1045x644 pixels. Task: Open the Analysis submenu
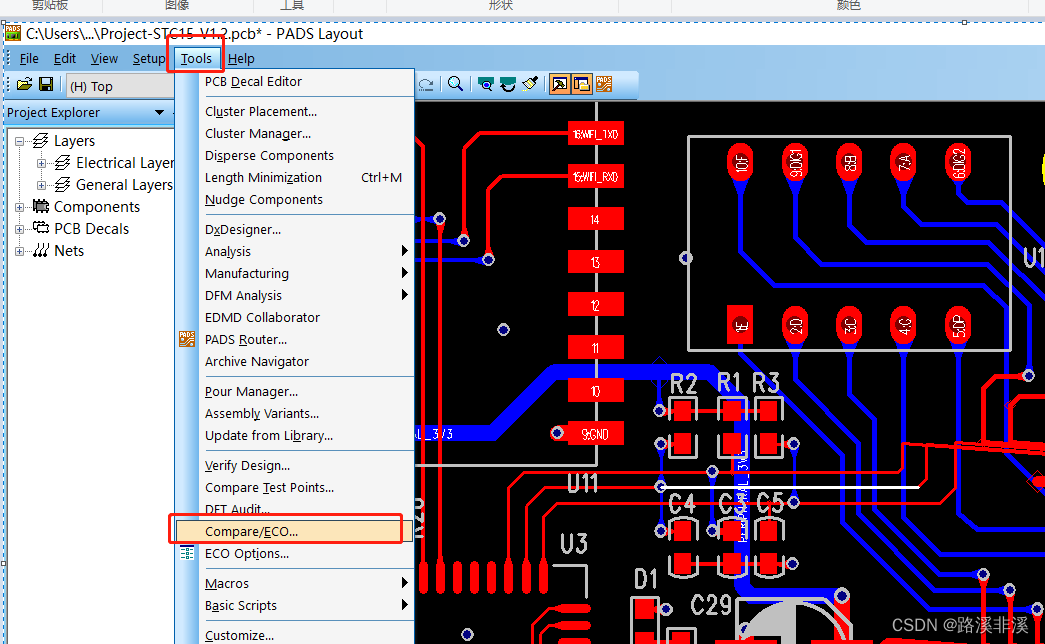point(307,251)
